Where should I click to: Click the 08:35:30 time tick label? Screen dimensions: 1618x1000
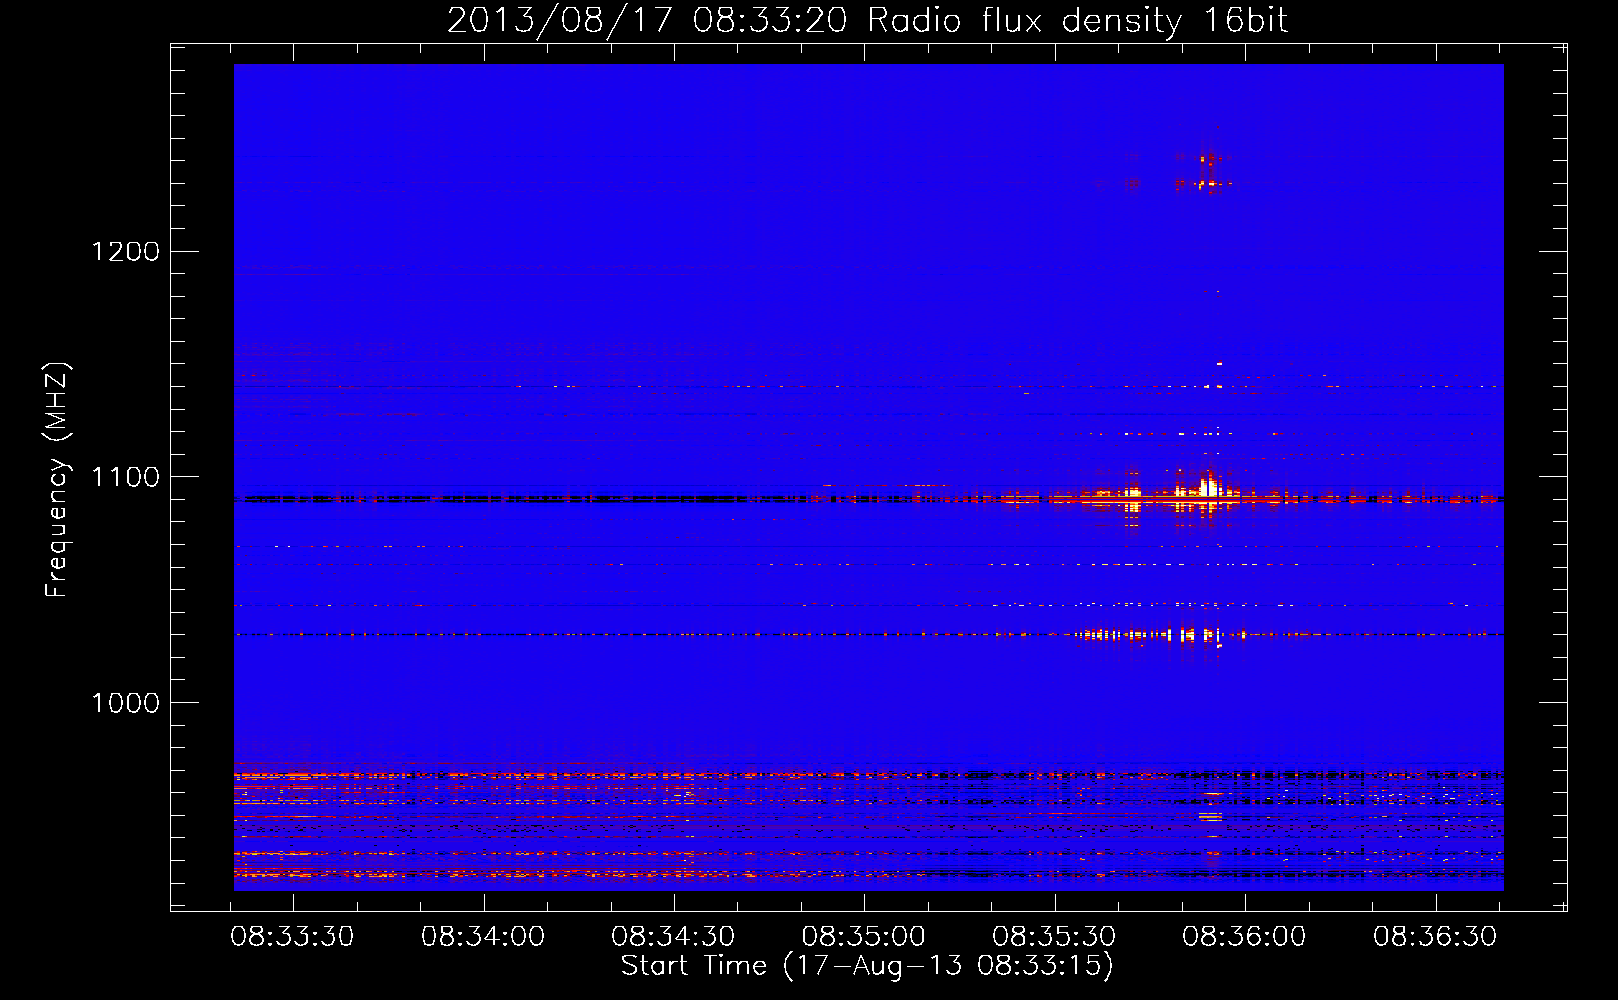coord(1054,937)
